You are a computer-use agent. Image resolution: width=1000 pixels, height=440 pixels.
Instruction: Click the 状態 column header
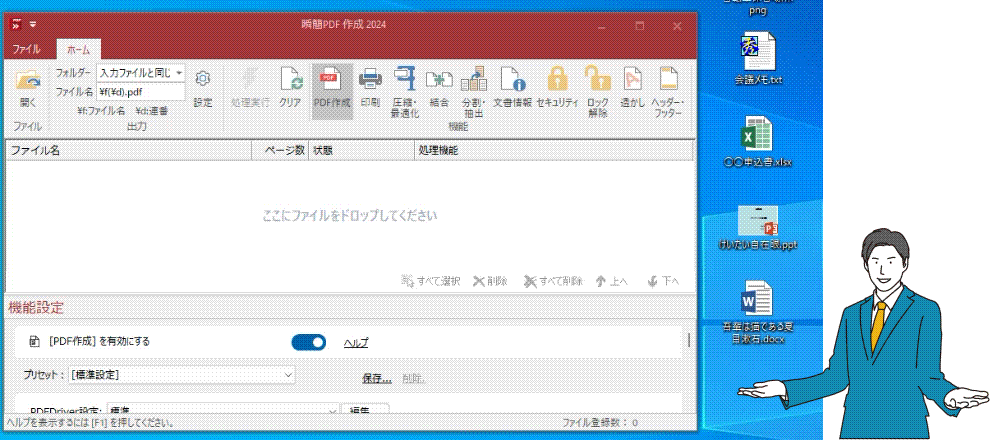point(361,151)
